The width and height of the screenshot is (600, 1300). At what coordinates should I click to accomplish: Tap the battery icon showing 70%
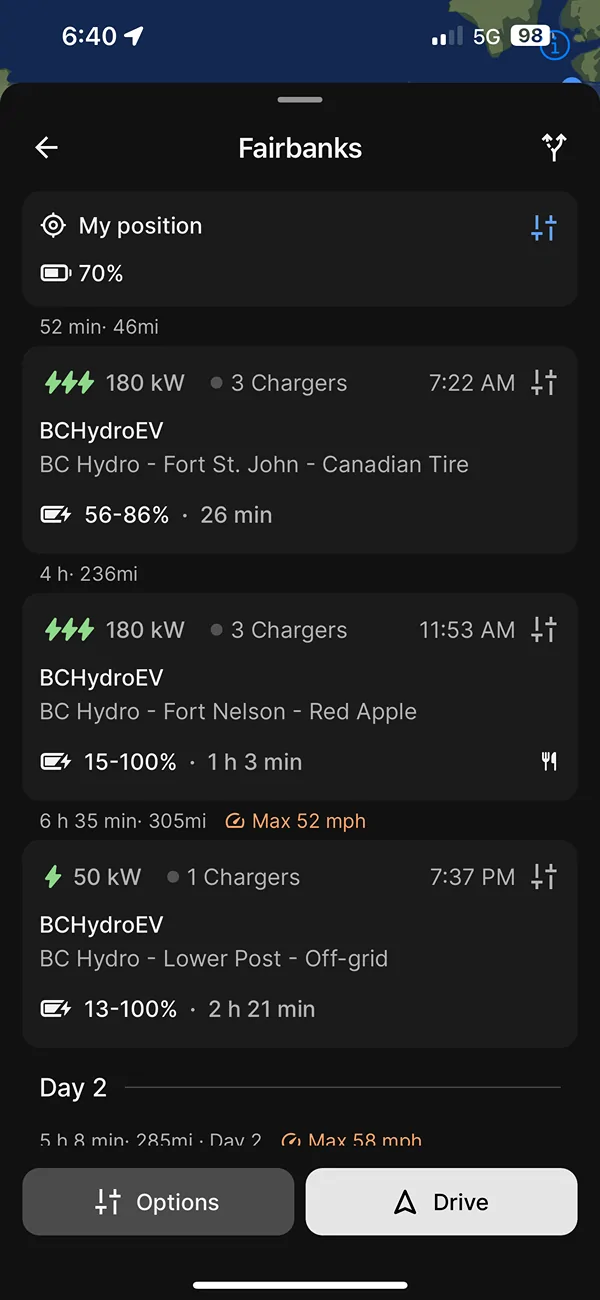(x=55, y=273)
